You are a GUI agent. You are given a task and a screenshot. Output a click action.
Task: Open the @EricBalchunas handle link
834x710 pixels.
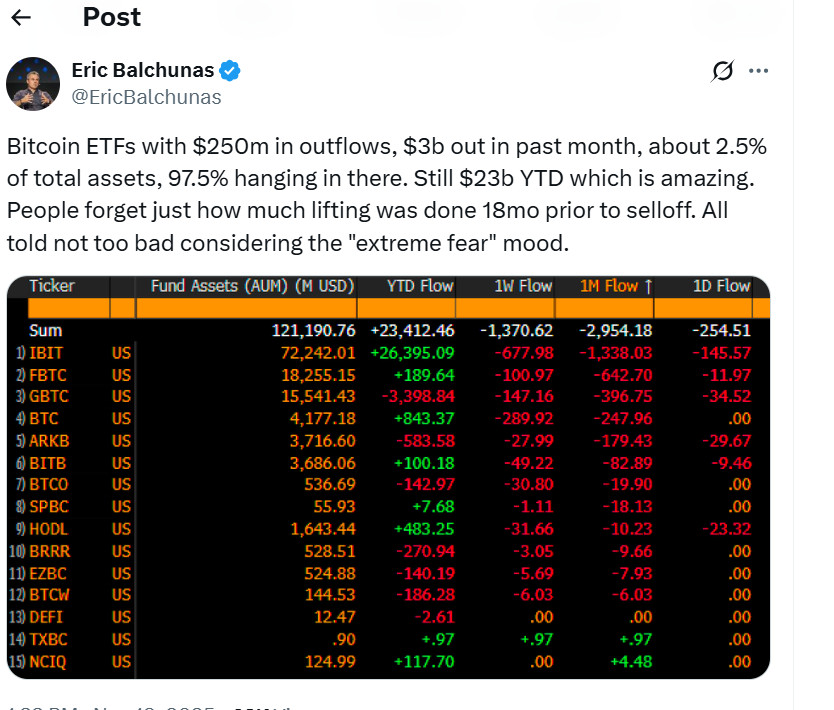coord(146,97)
